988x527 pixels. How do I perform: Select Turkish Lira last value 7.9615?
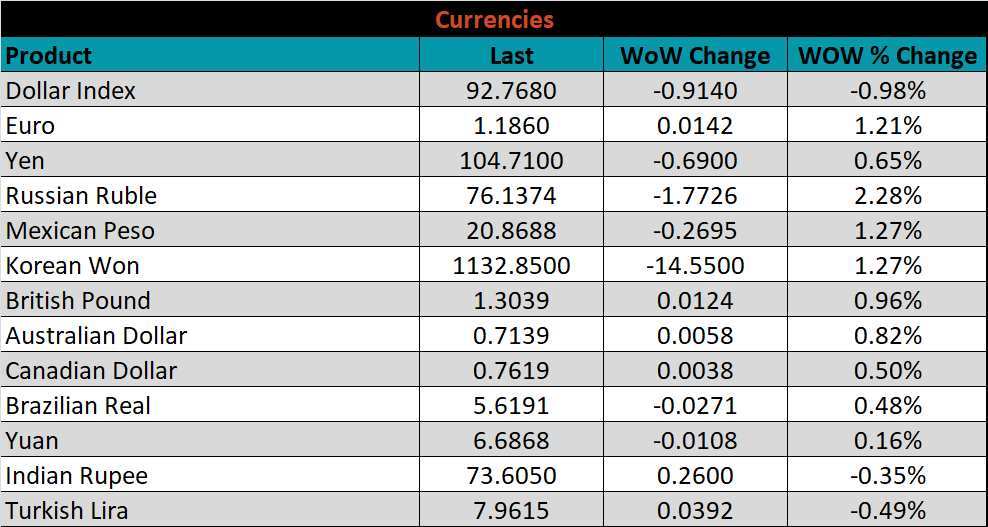[511, 511]
